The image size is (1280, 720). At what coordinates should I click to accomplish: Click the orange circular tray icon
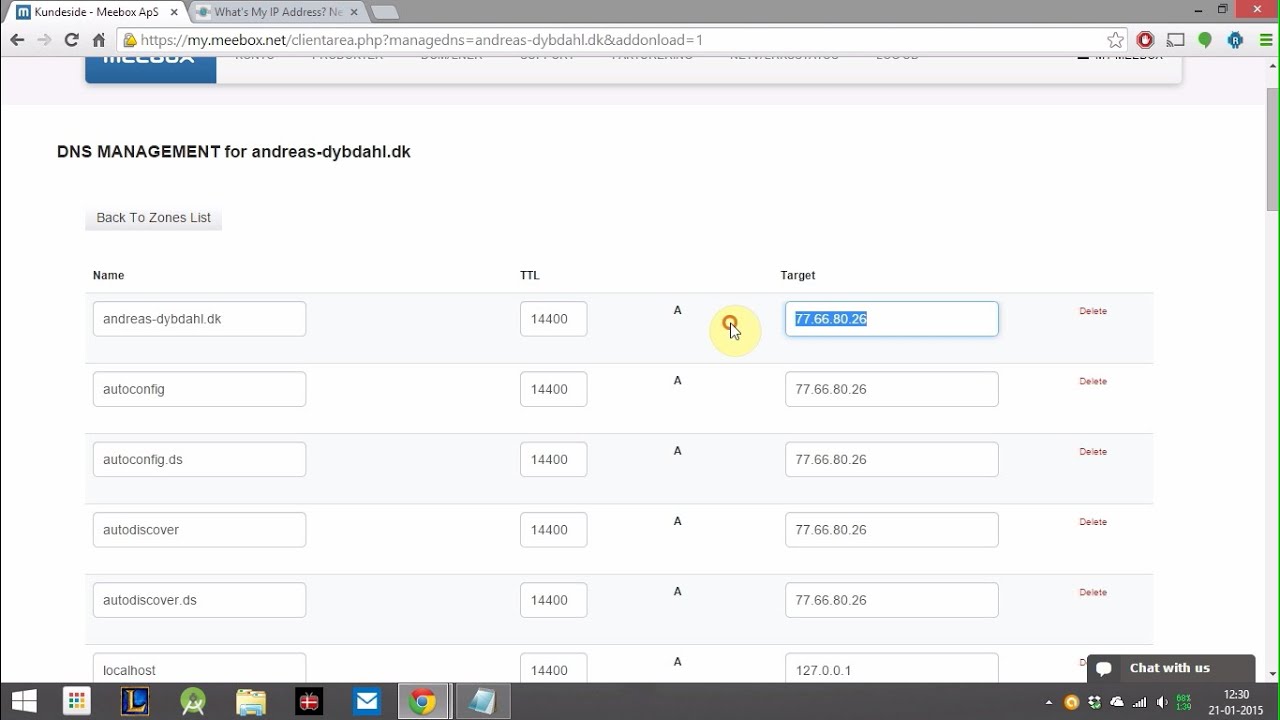[x=1072, y=702]
